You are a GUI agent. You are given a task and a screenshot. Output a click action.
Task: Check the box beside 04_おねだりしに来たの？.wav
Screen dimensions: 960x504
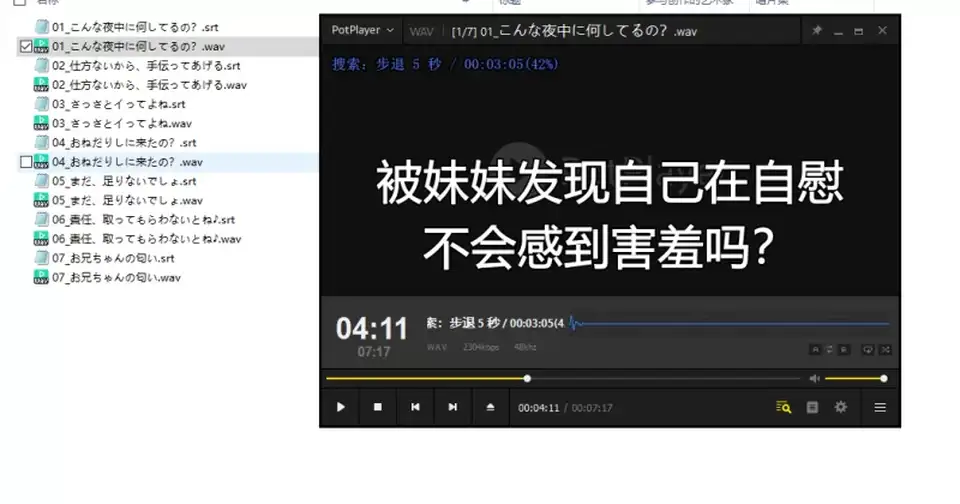click(26, 162)
